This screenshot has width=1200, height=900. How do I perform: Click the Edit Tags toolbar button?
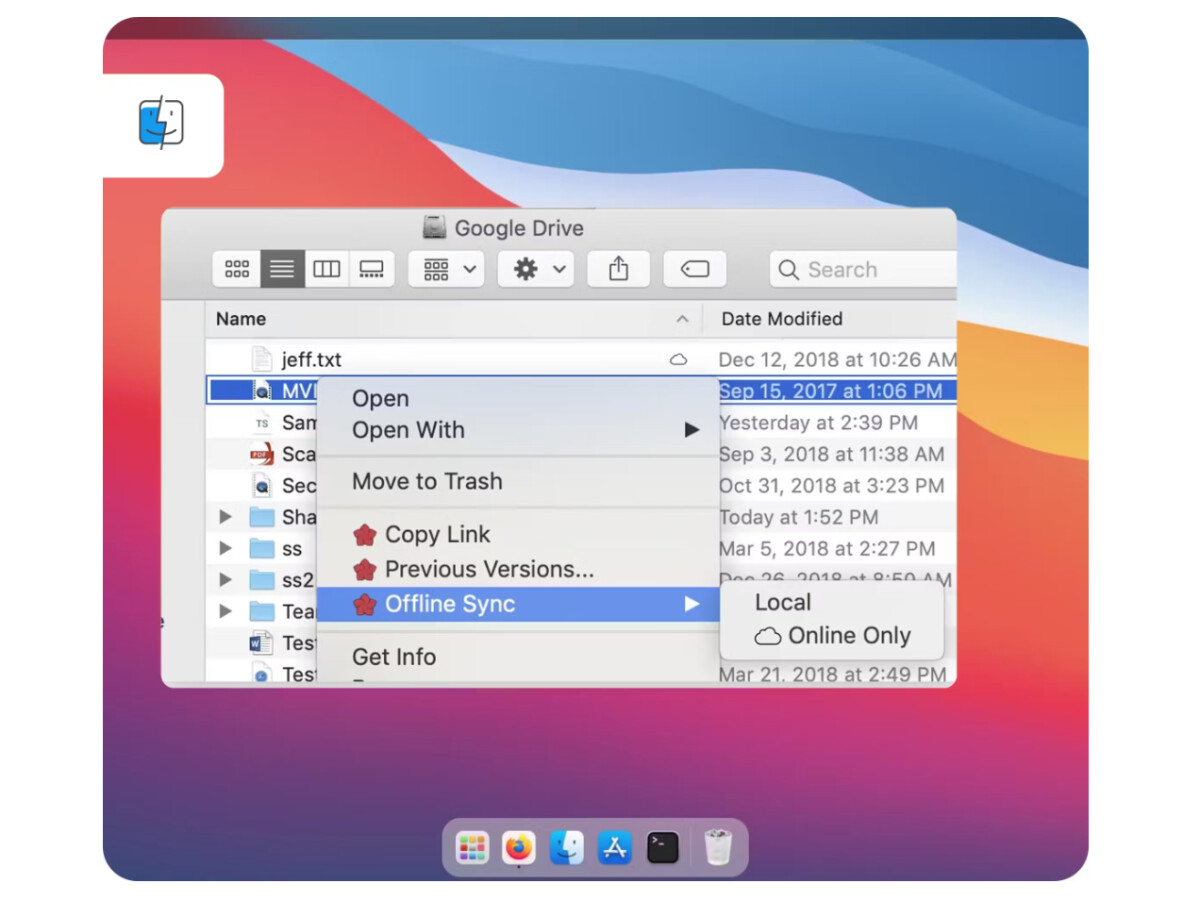tap(695, 269)
